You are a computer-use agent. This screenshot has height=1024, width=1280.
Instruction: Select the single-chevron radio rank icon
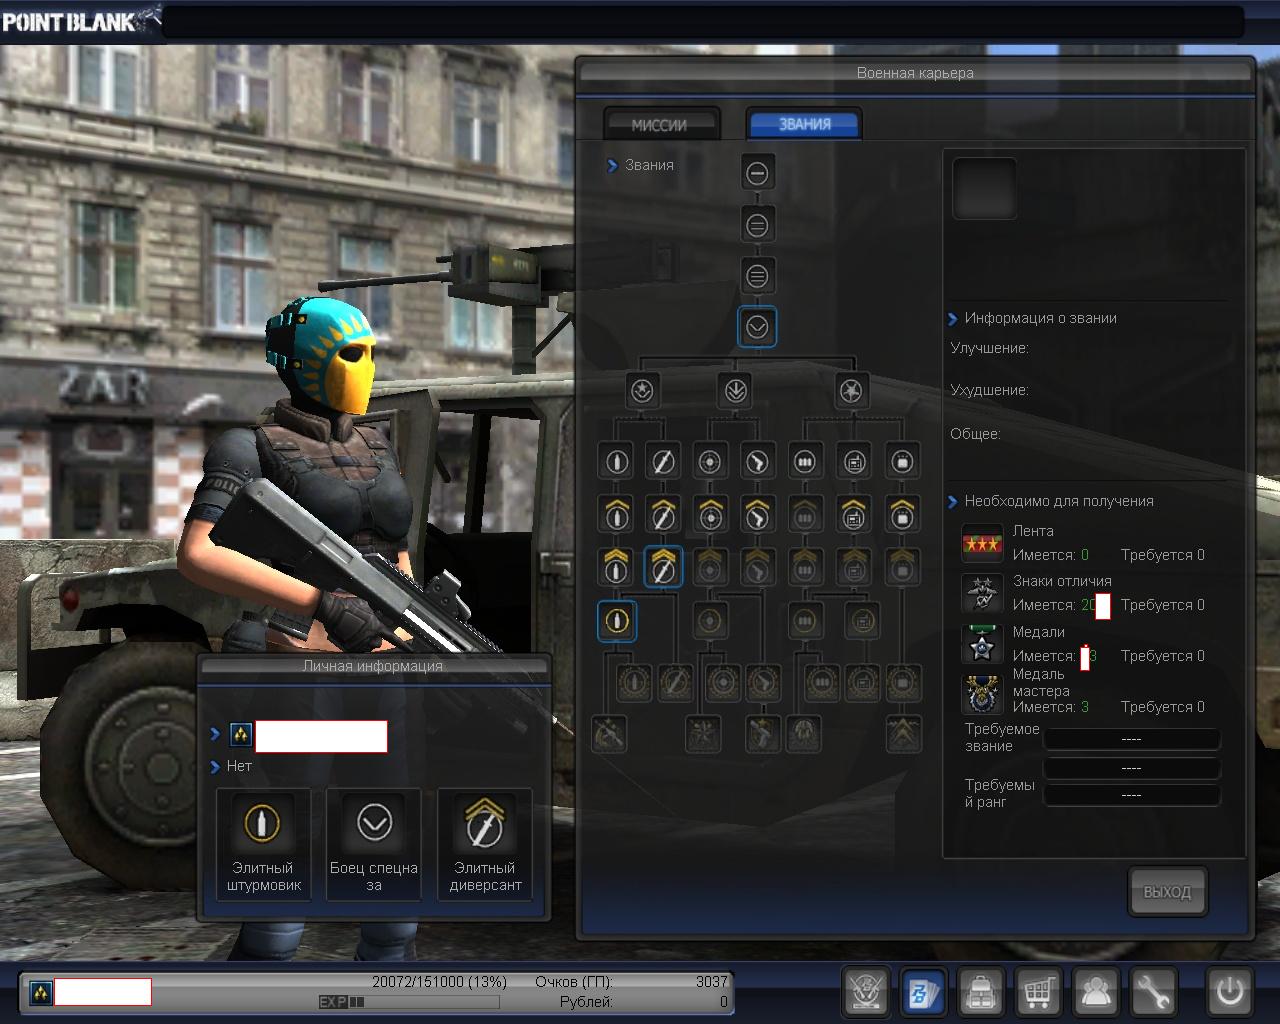pyautogui.click(x=853, y=514)
